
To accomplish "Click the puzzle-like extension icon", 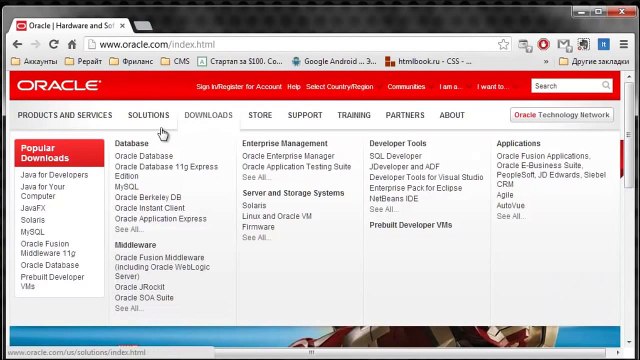I will pyautogui.click(x=584, y=44).
